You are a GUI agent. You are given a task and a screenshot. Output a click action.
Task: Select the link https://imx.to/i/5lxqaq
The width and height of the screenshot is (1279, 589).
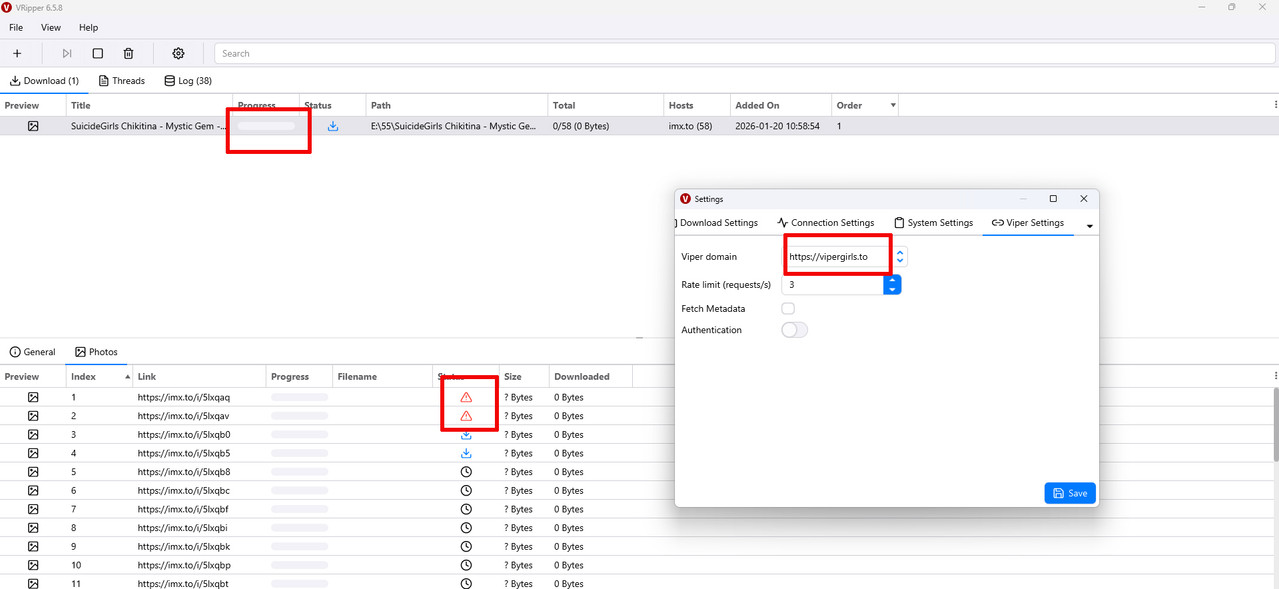[x=184, y=397]
